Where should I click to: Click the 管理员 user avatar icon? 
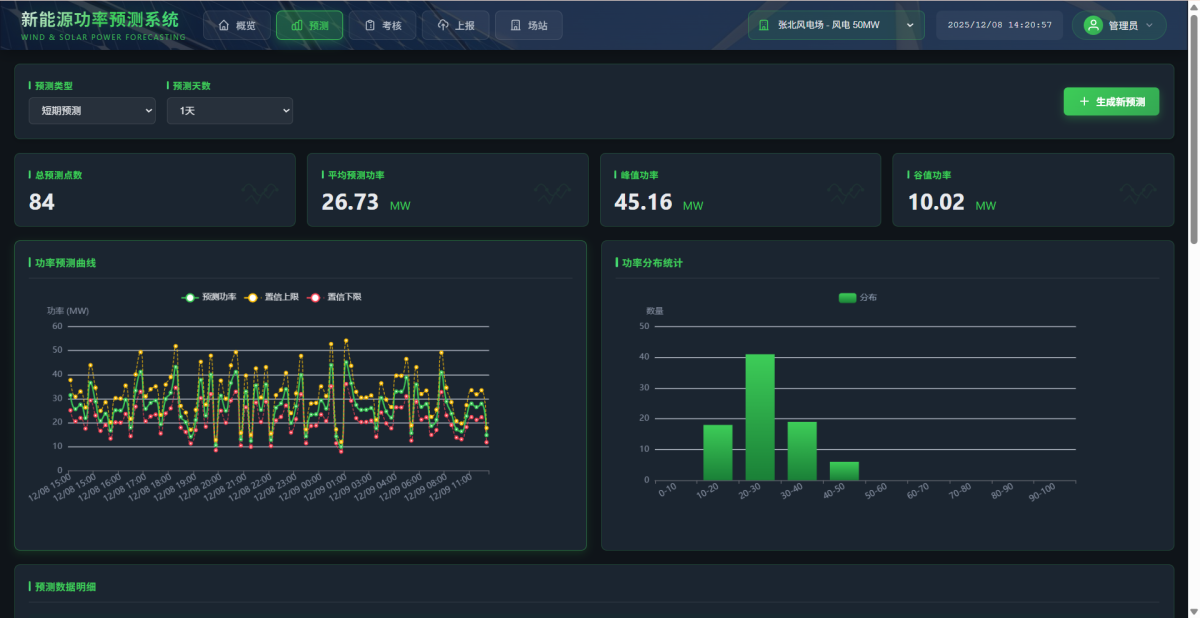(x=1093, y=25)
